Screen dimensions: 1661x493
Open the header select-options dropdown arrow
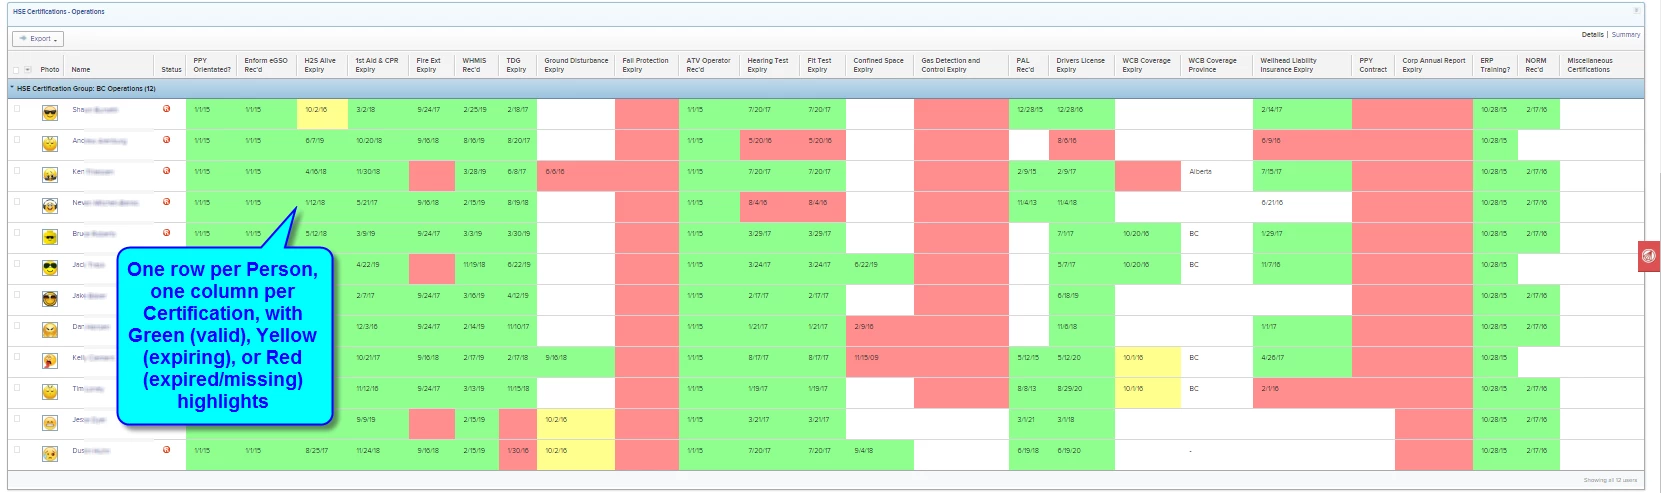(27, 70)
